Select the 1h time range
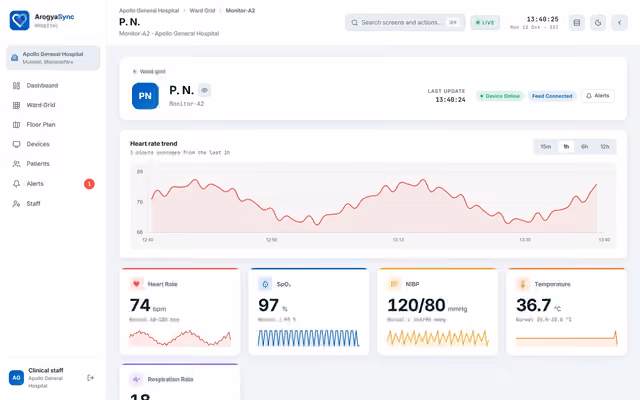The height and width of the screenshot is (400, 640). pos(566,147)
